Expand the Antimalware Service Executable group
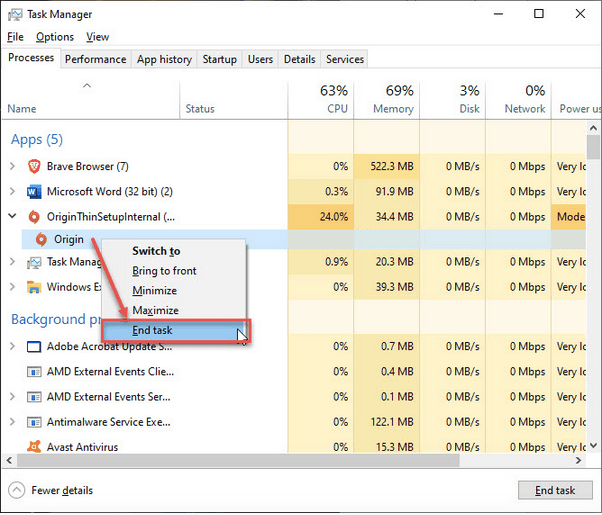The width and height of the screenshot is (602, 515). (12, 422)
